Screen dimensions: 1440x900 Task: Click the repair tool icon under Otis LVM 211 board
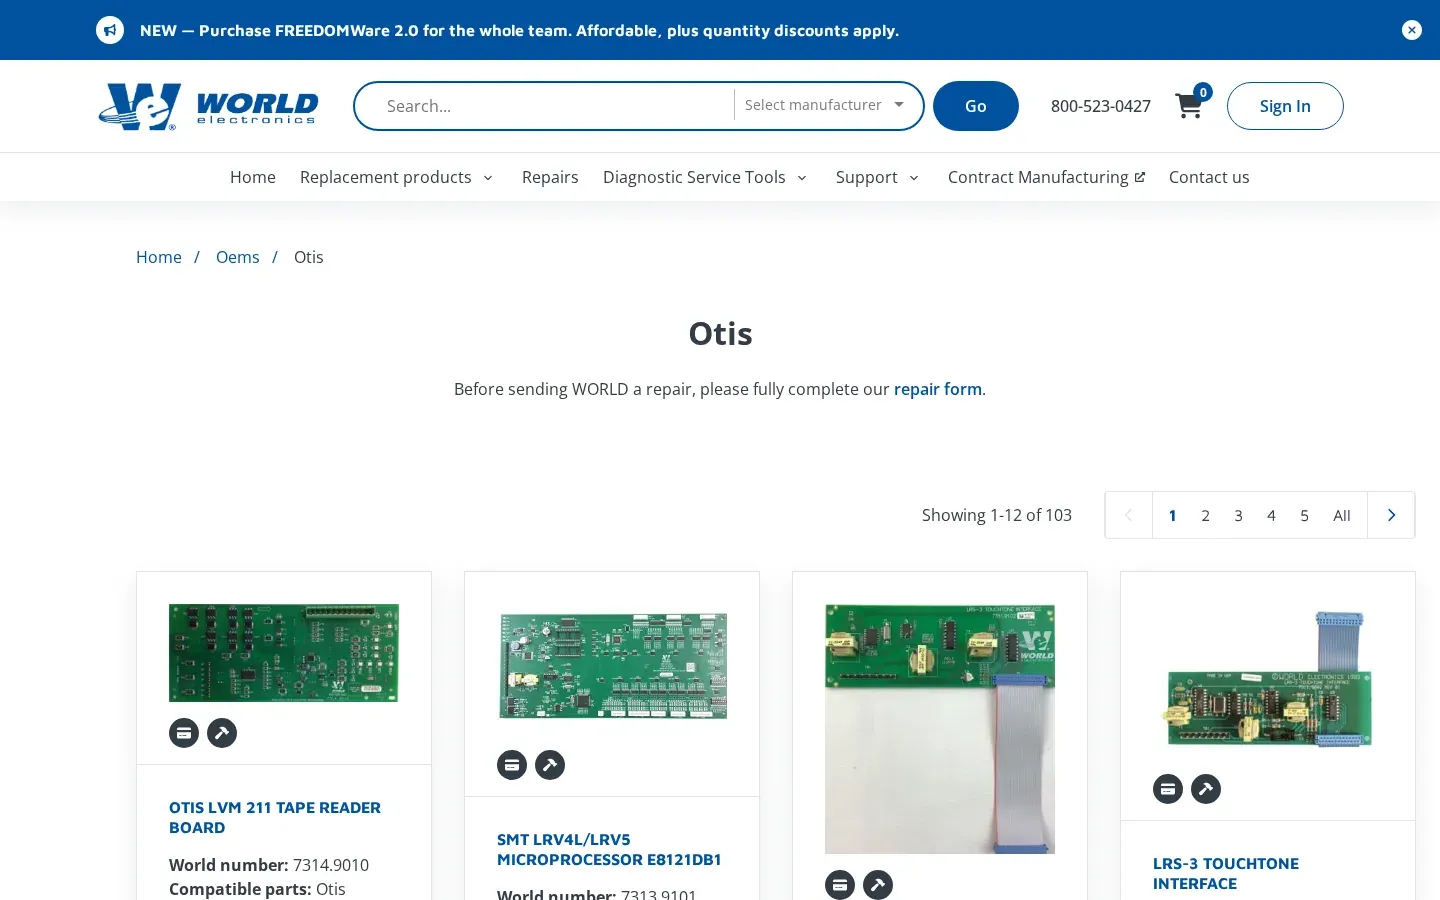pos(222,733)
